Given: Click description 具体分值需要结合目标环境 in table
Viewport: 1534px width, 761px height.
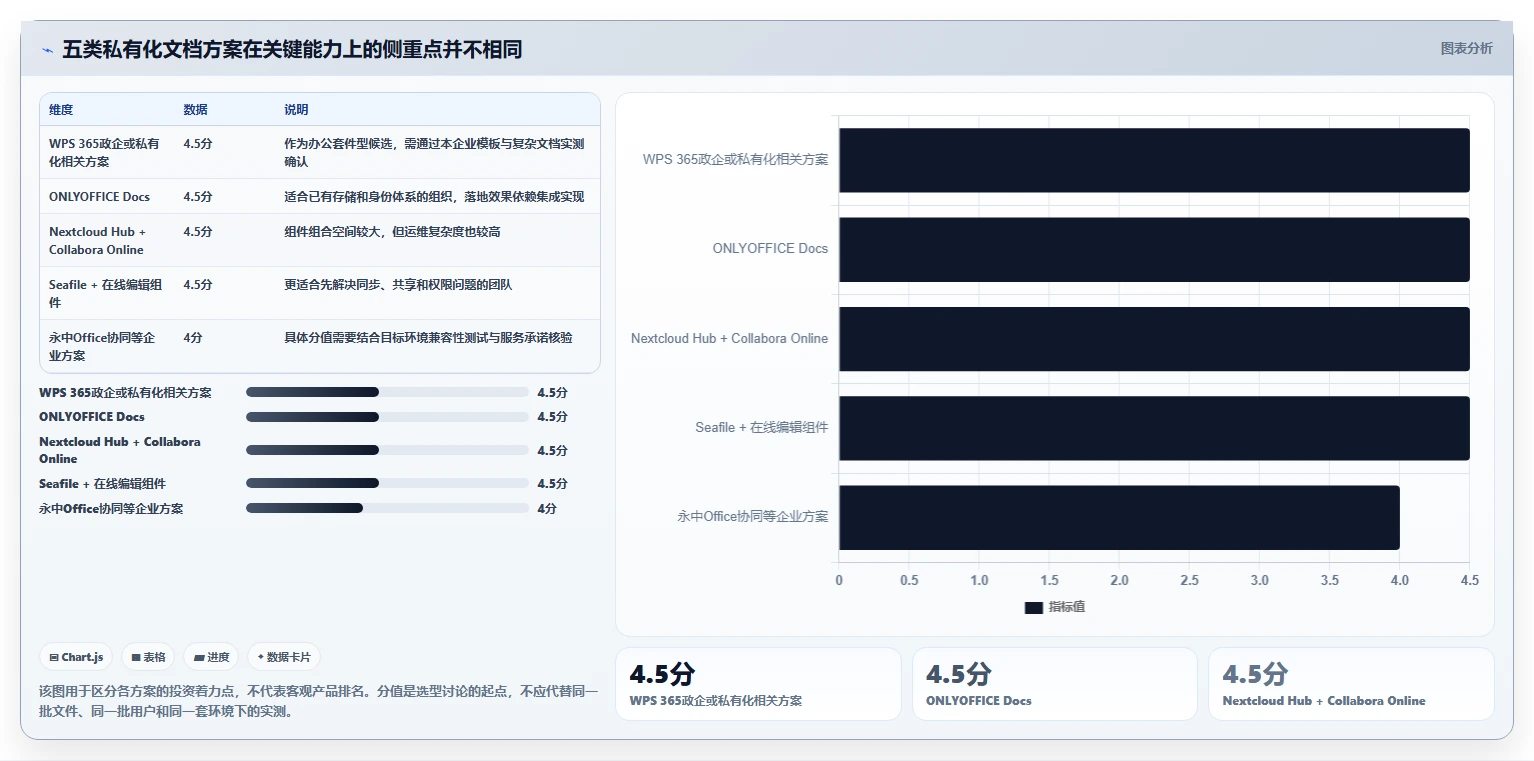Looking at the screenshot, I should point(428,338).
